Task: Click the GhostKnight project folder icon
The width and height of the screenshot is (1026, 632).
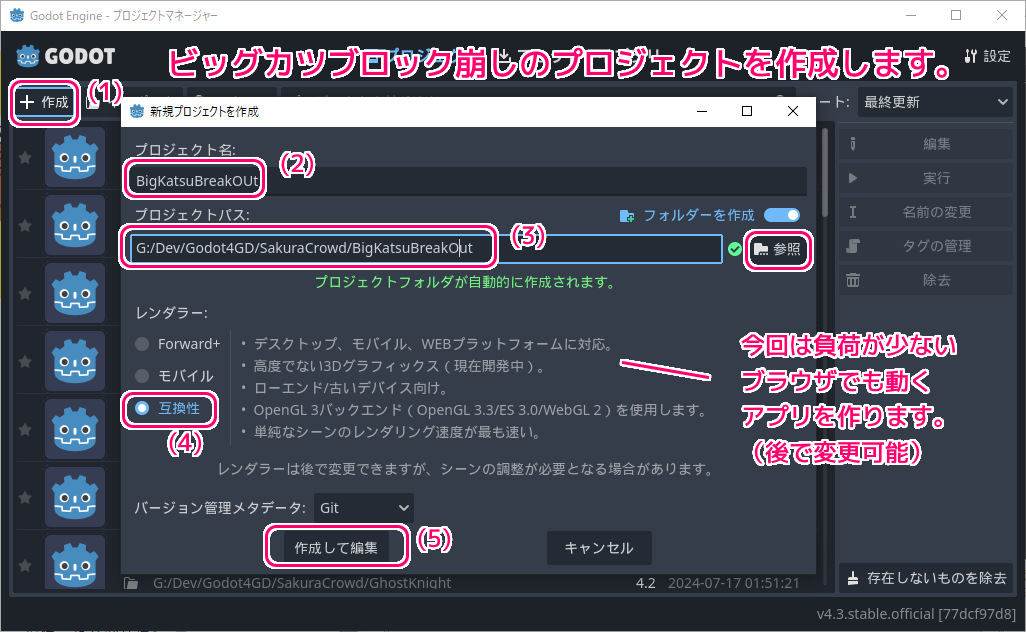Action: (x=131, y=583)
